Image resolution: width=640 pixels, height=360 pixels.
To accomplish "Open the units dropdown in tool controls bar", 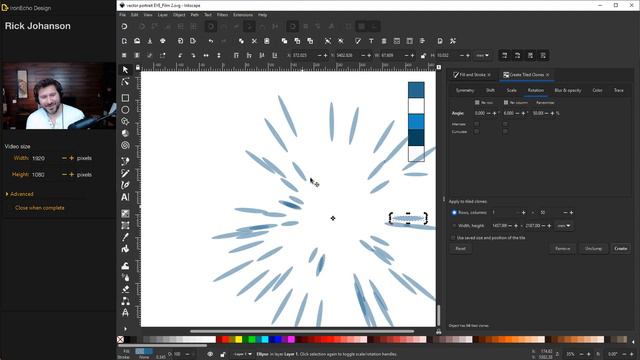I will coord(482,56).
